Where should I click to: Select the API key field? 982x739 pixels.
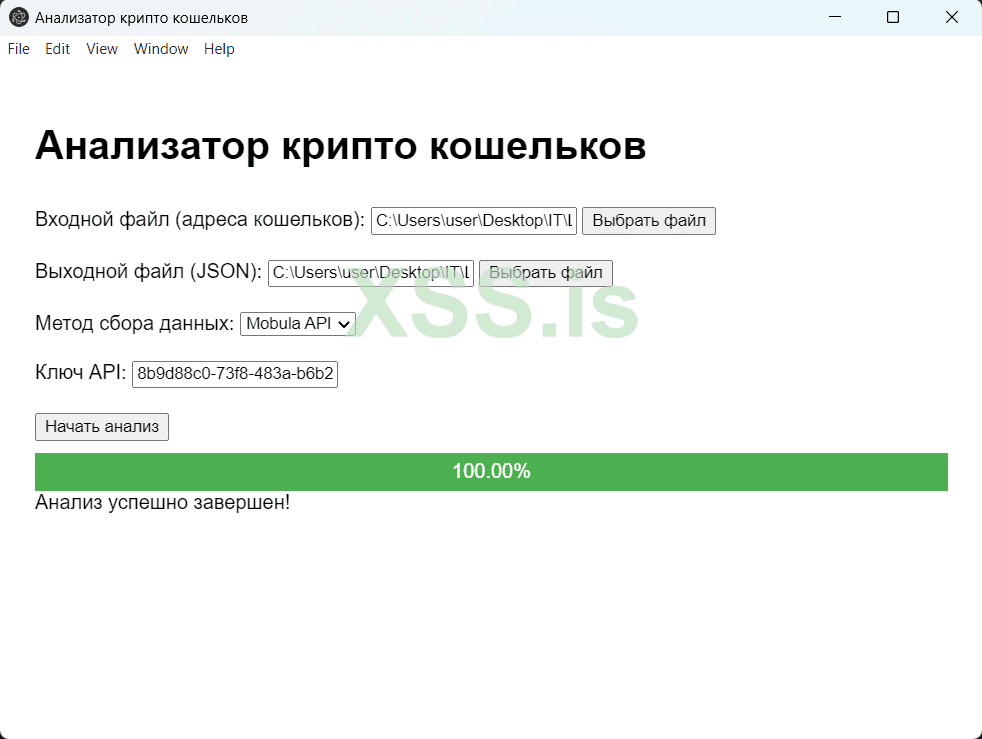pos(234,374)
